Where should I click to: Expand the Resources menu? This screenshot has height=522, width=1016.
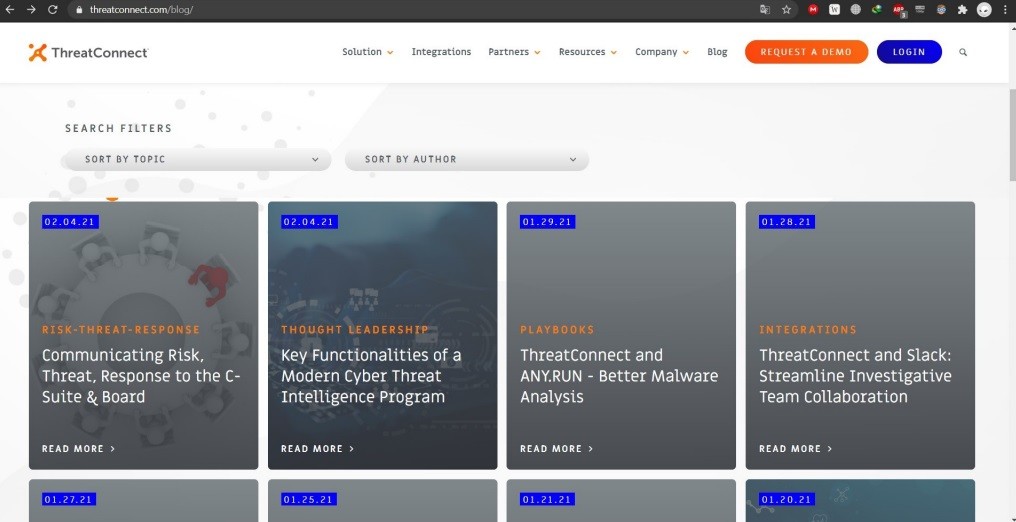[587, 52]
